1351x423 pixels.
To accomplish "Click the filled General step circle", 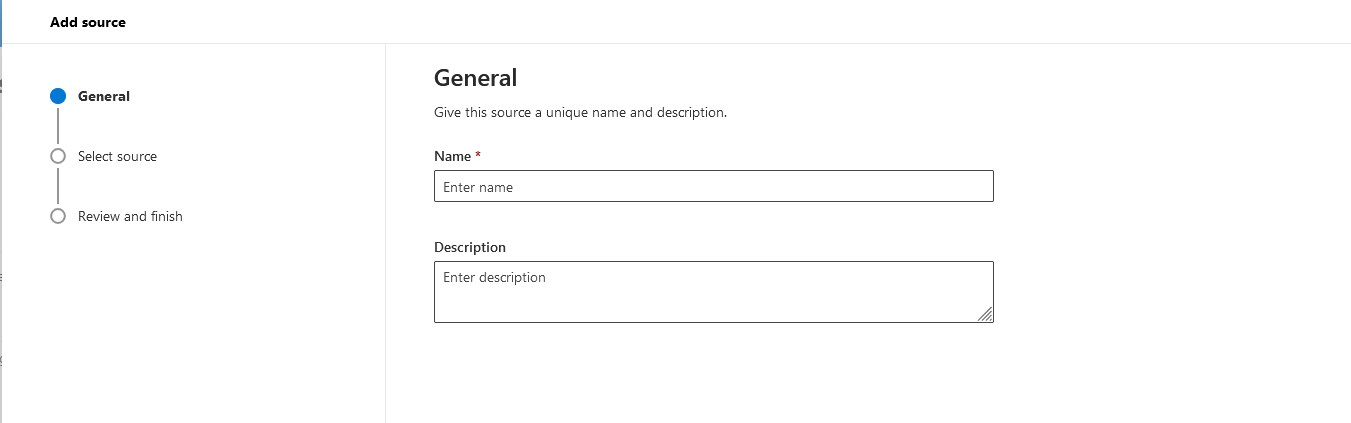I will [58, 96].
